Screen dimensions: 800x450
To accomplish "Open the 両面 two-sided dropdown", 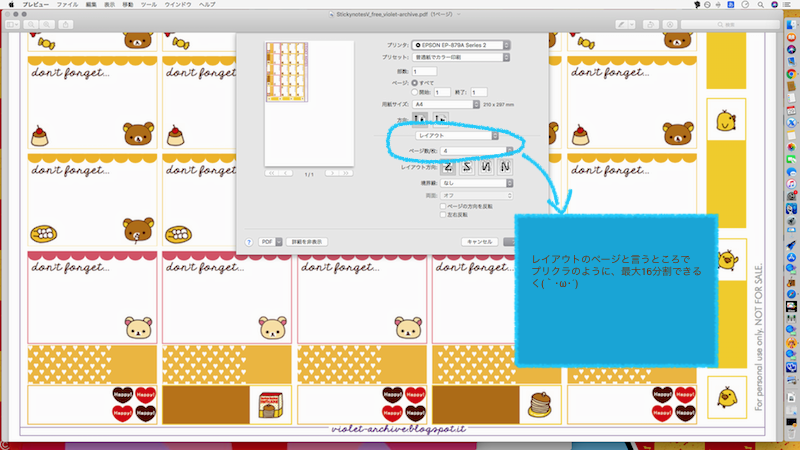I will pos(477,195).
